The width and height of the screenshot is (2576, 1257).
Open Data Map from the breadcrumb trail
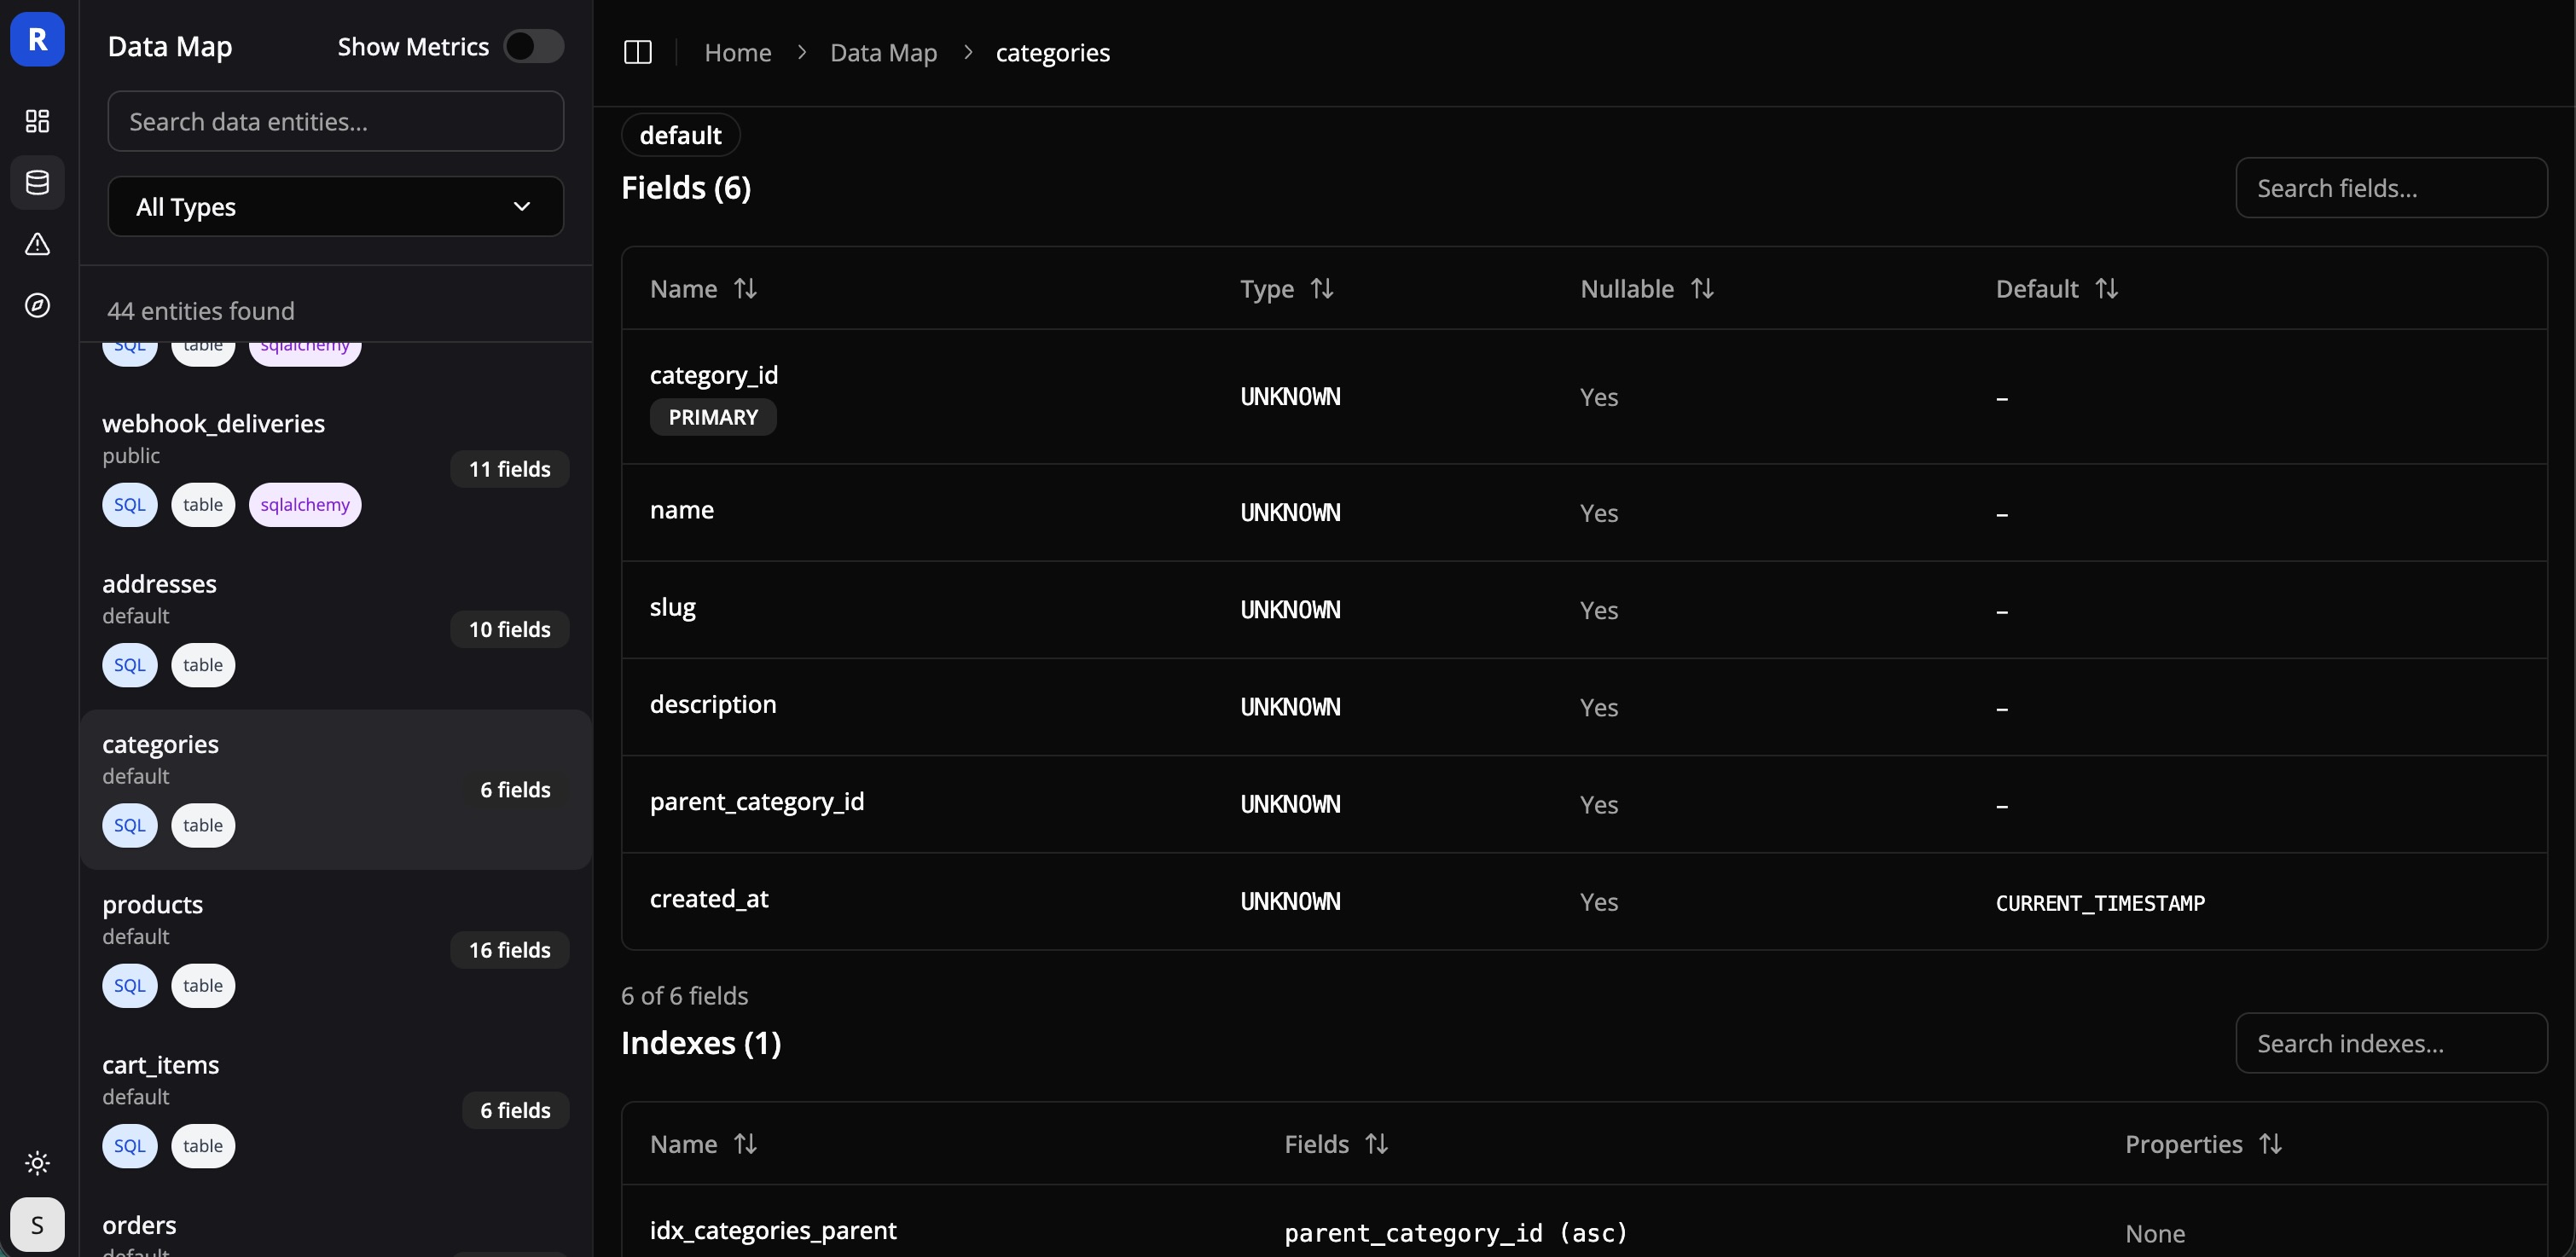coord(883,52)
